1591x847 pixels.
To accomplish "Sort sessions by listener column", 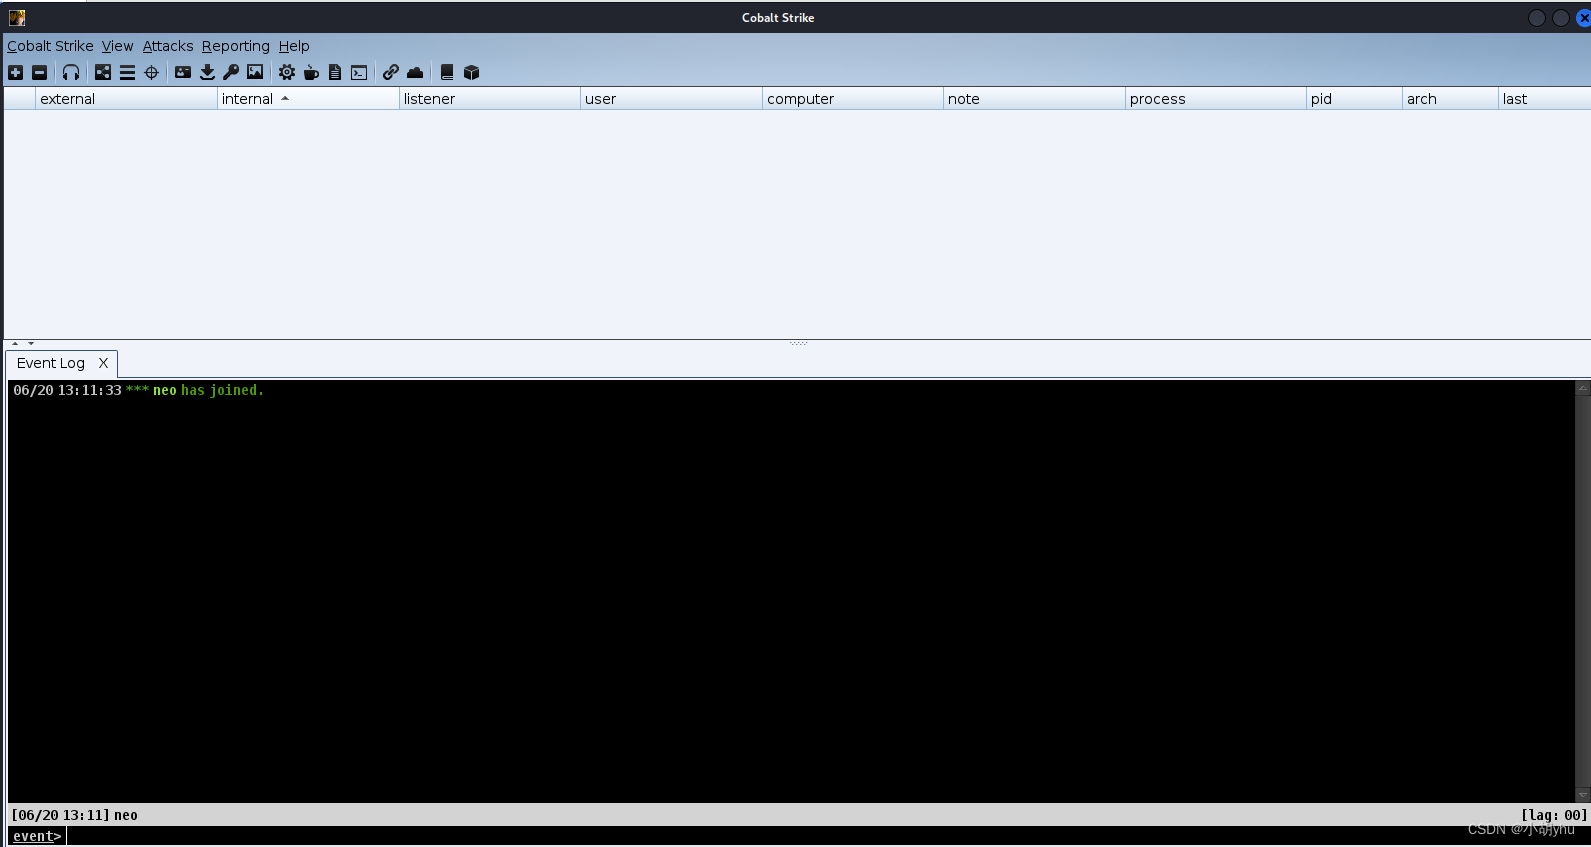I will 490,99.
